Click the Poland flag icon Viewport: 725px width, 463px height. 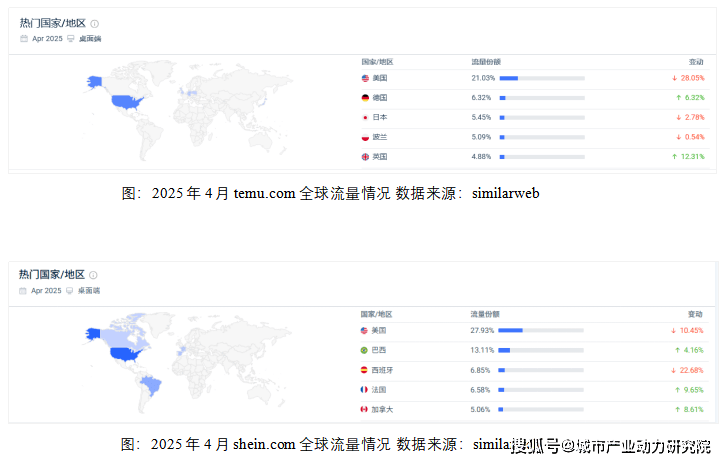[365, 137]
